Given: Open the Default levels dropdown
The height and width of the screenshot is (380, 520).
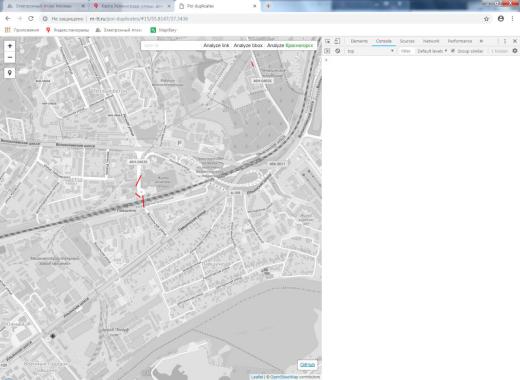Looking at the screenshot, I should 432,51.
